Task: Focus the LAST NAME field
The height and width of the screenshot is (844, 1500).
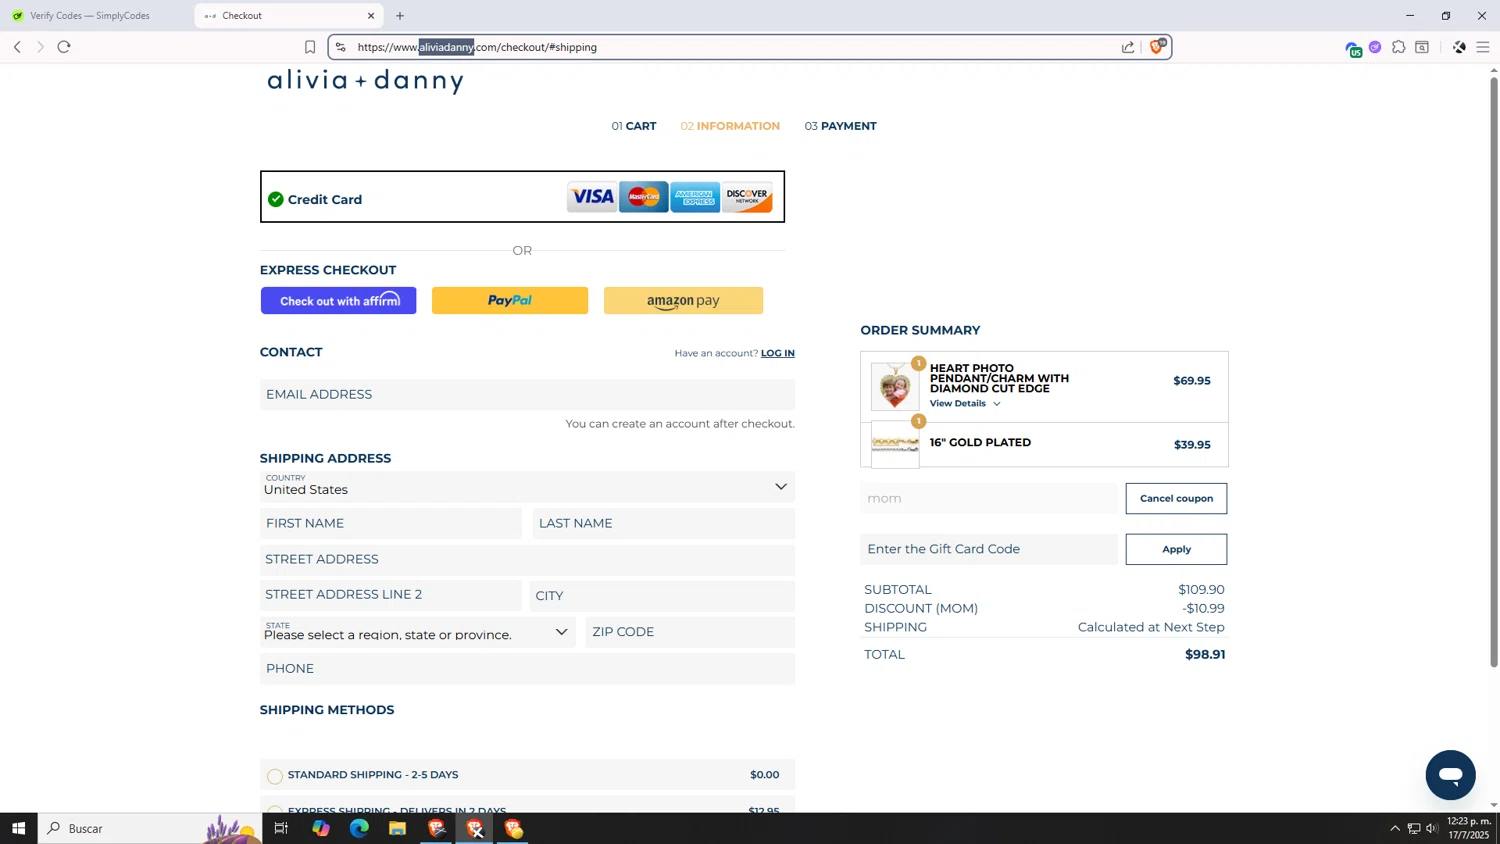Action: point(664,523)
